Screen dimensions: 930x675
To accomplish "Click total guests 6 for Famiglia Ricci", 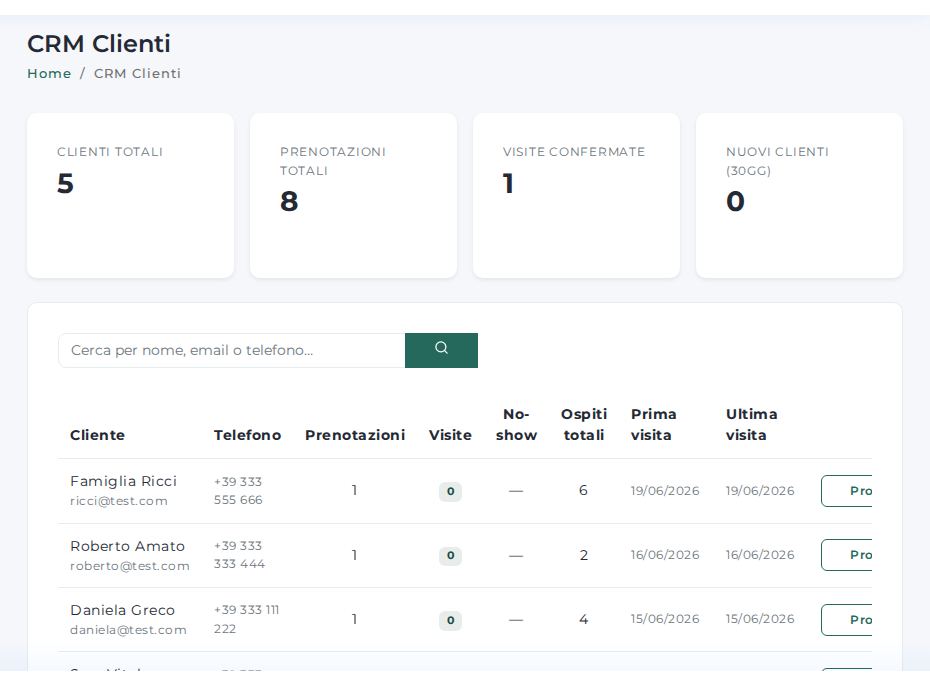I will [583, 490].
